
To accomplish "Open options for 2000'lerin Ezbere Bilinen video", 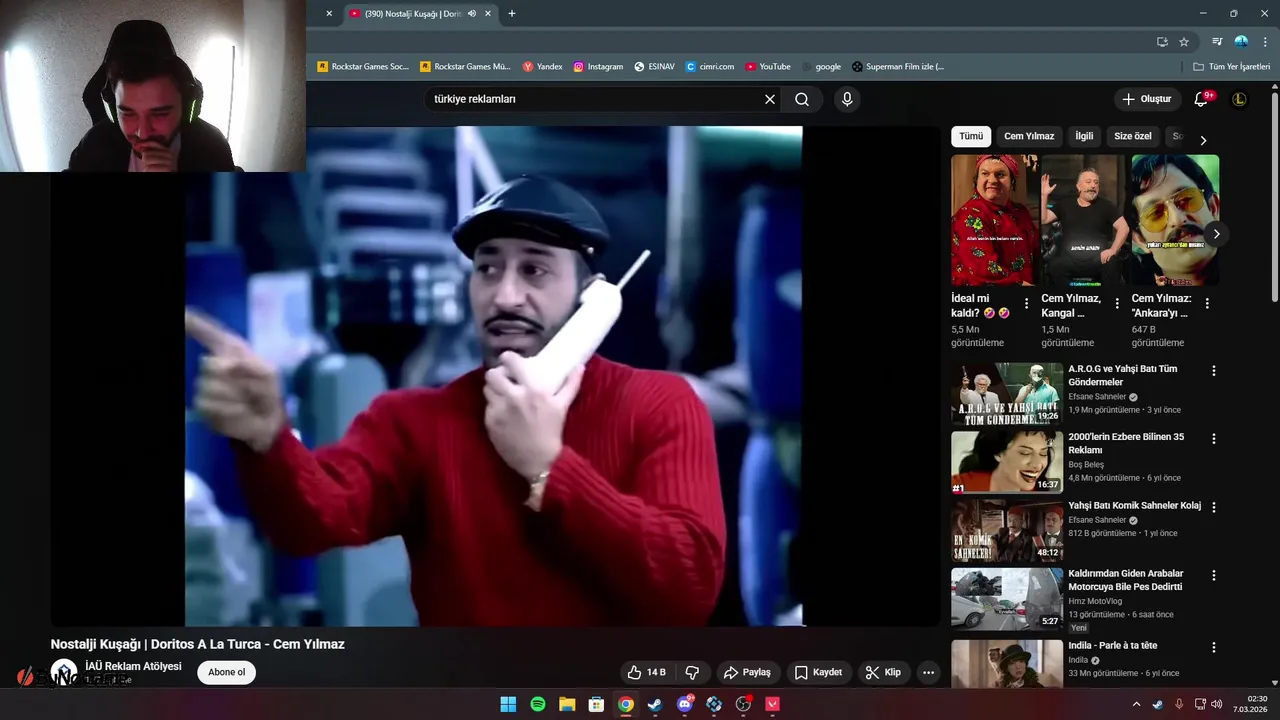I will [x=1214, y=439].
